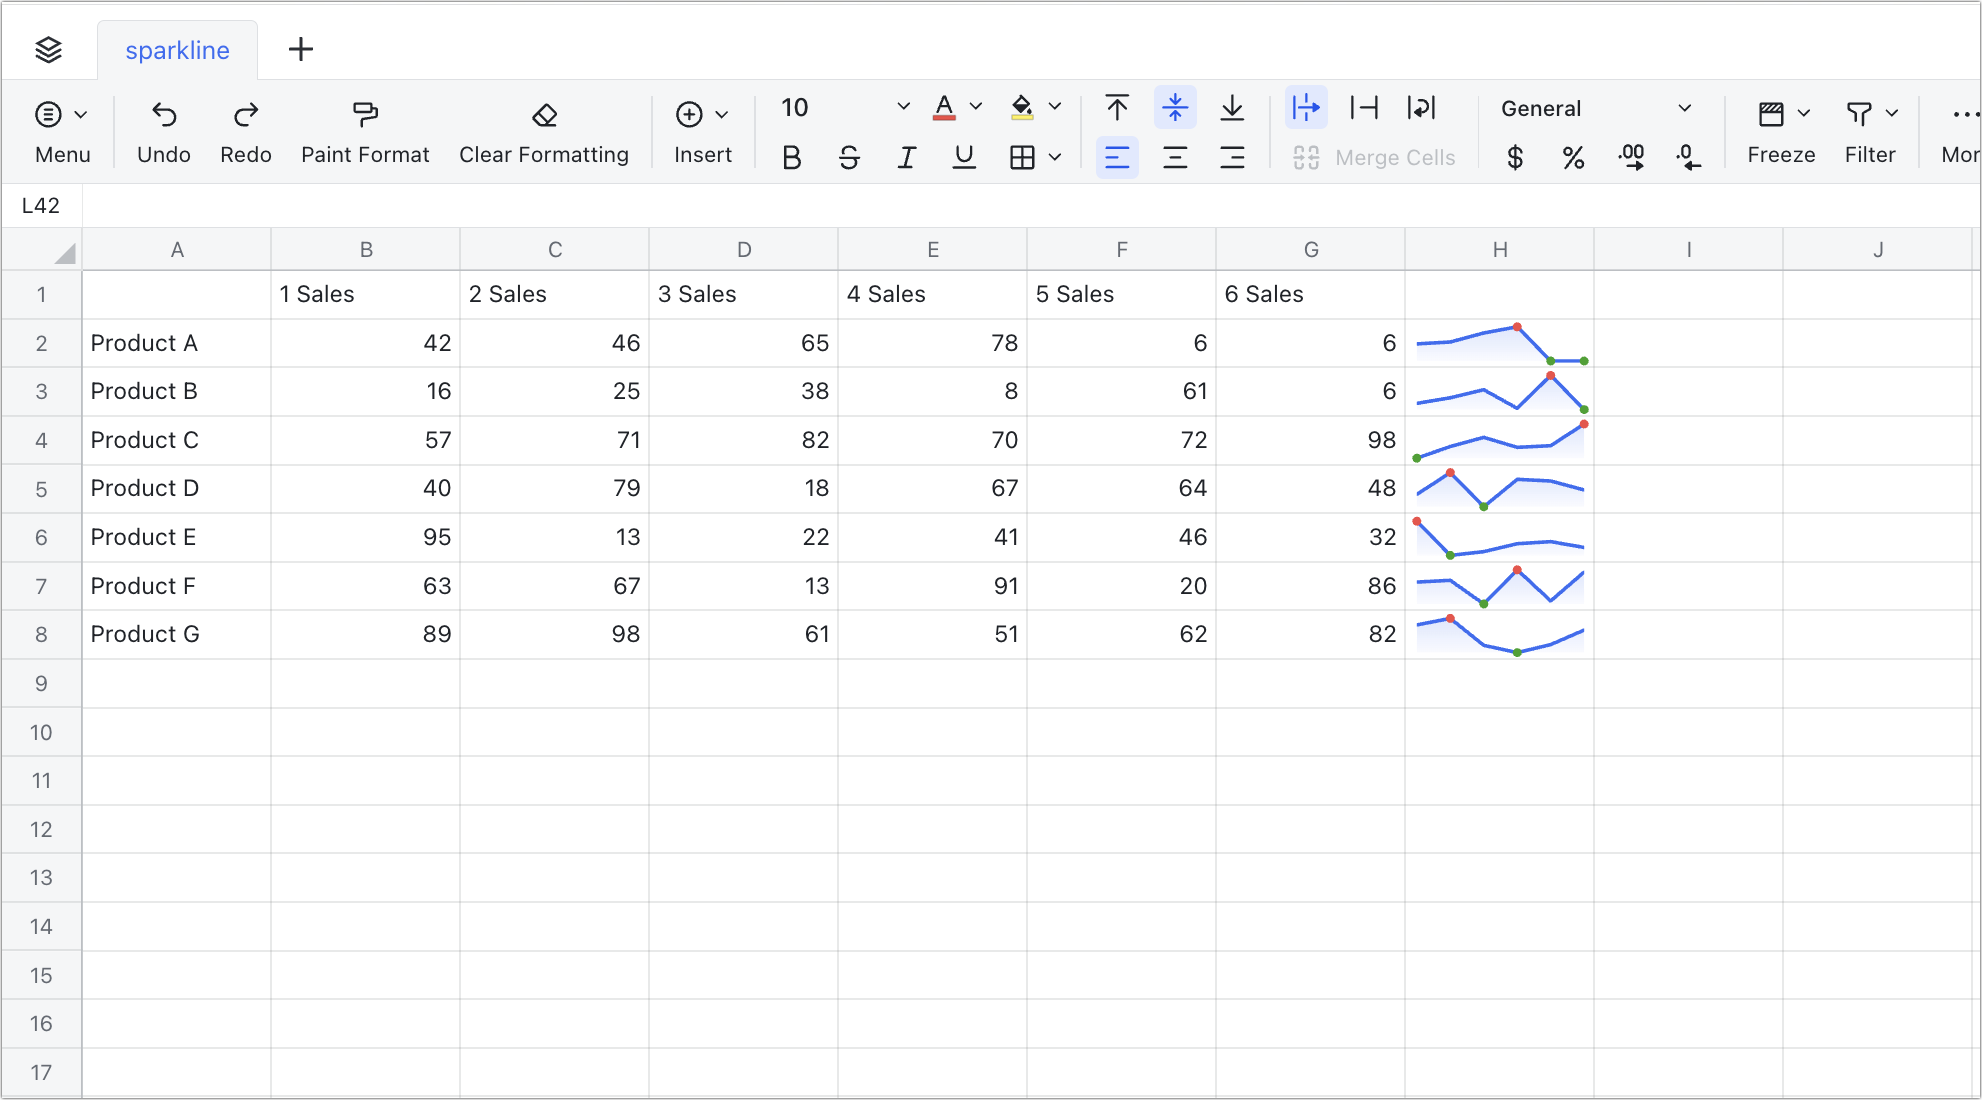
Task: Select the 3 Sales header cell
Action: pyautogui.click(x=744, y=295)
